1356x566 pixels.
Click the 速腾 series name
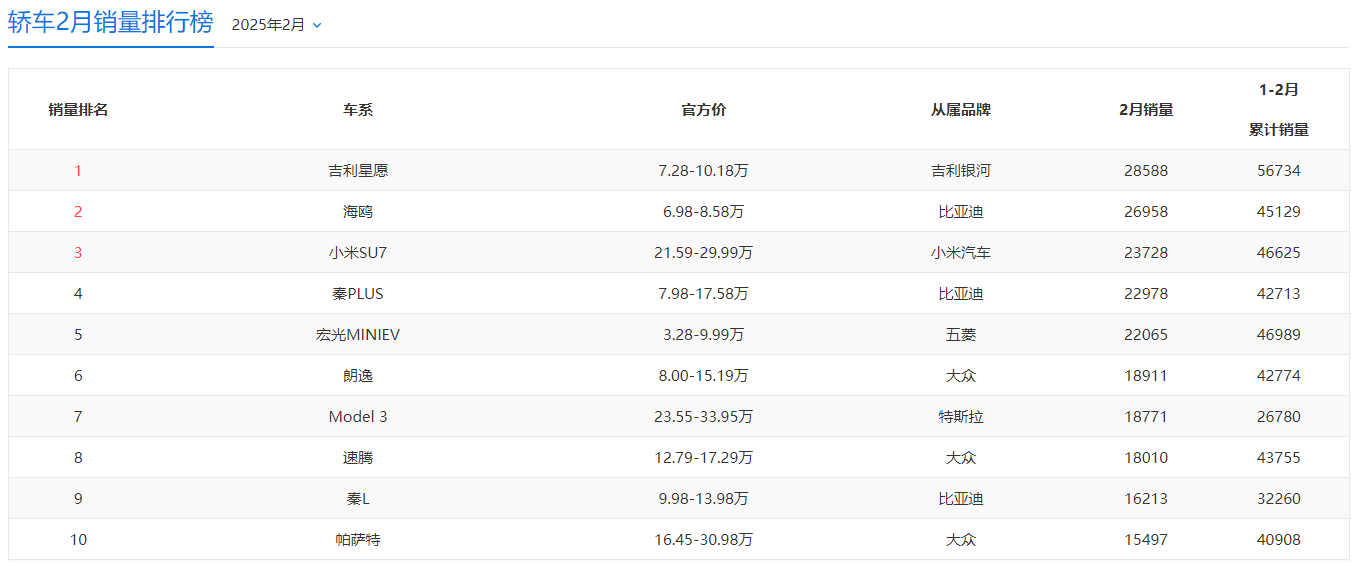(358, 458)
